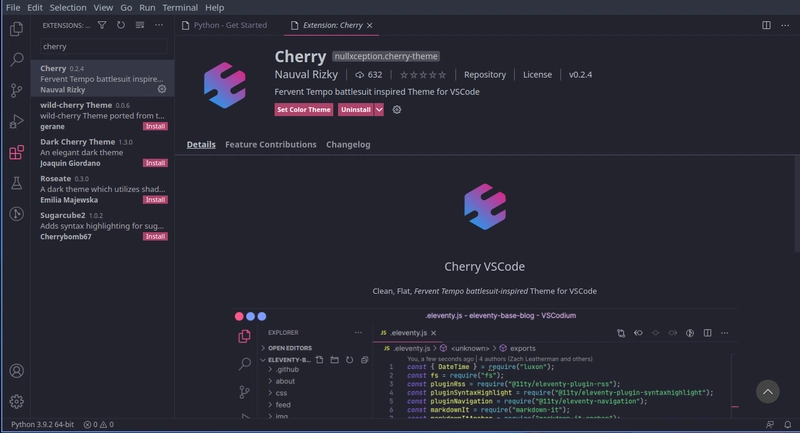Open the Testing flask view
This screenshot has height=433, width=800.
(x=16, y=183)
